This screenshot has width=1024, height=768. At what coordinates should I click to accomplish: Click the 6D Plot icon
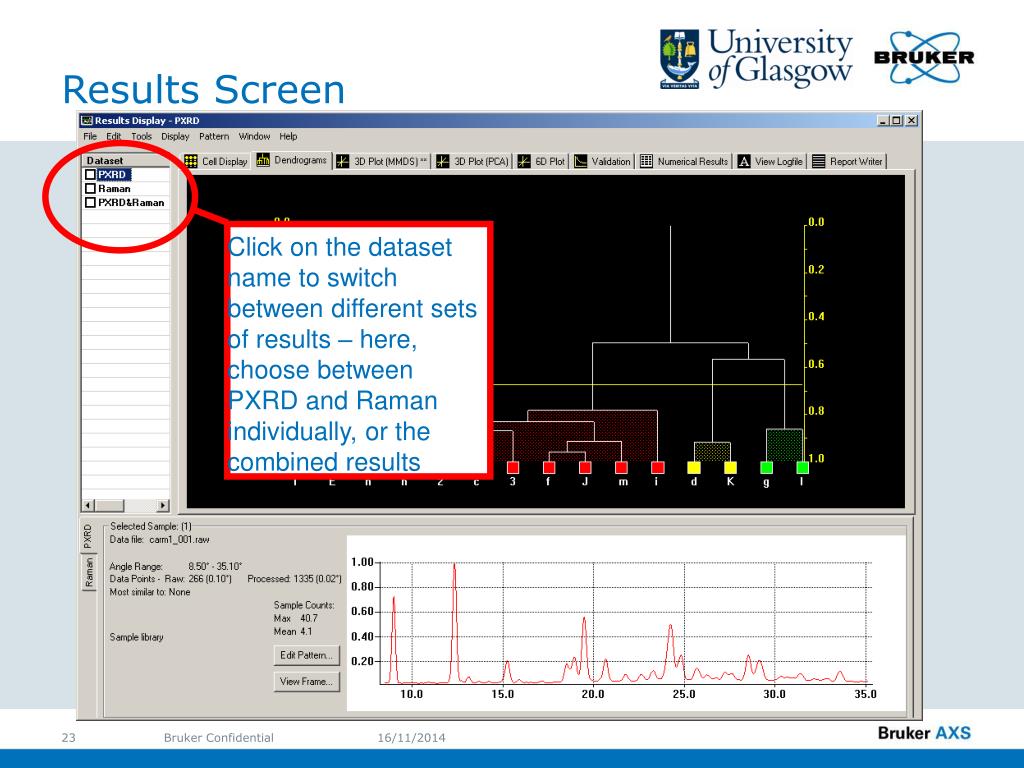524,161
